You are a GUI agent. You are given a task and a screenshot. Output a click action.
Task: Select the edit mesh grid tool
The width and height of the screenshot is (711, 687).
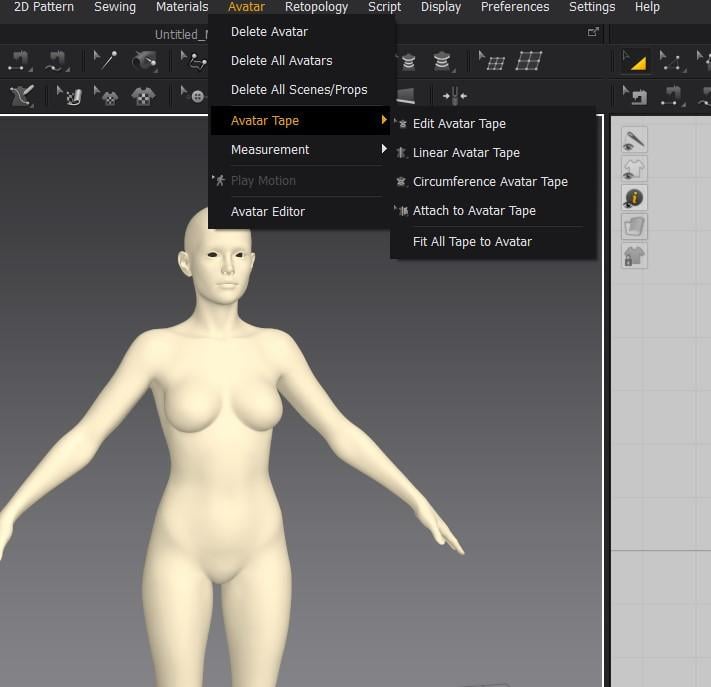[x=492, y=61]
